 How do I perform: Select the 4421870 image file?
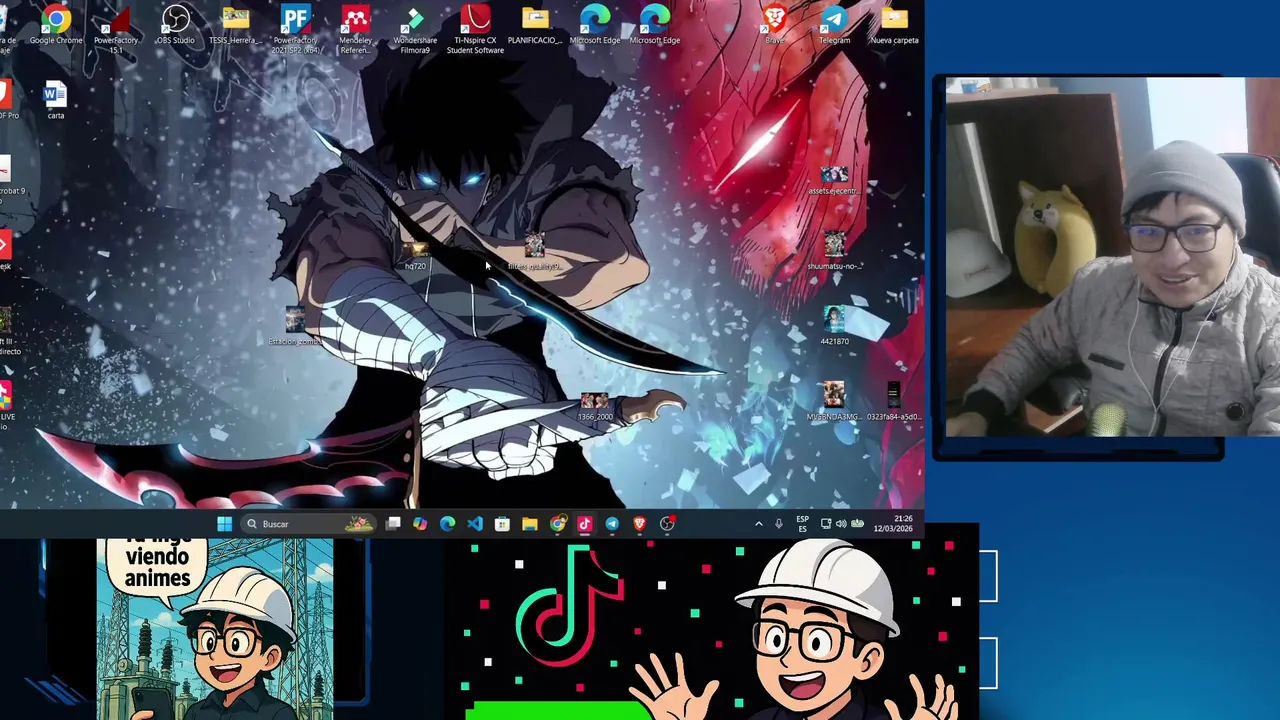pos(834,325)
